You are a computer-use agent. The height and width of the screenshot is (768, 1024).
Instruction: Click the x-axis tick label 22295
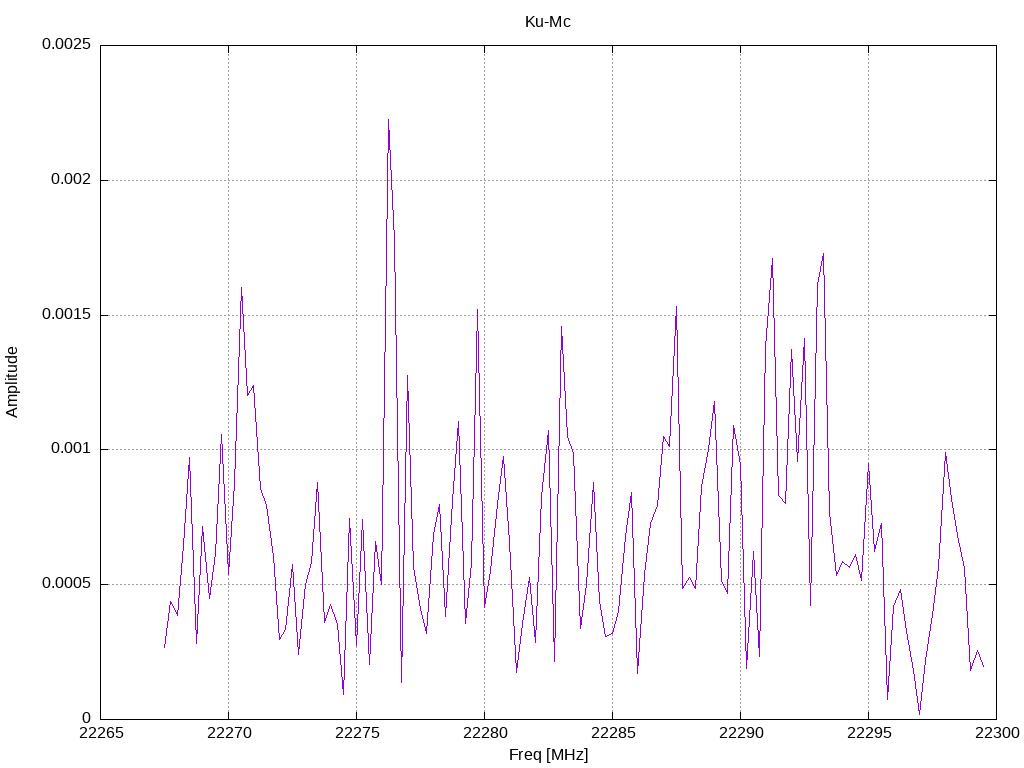869,733
